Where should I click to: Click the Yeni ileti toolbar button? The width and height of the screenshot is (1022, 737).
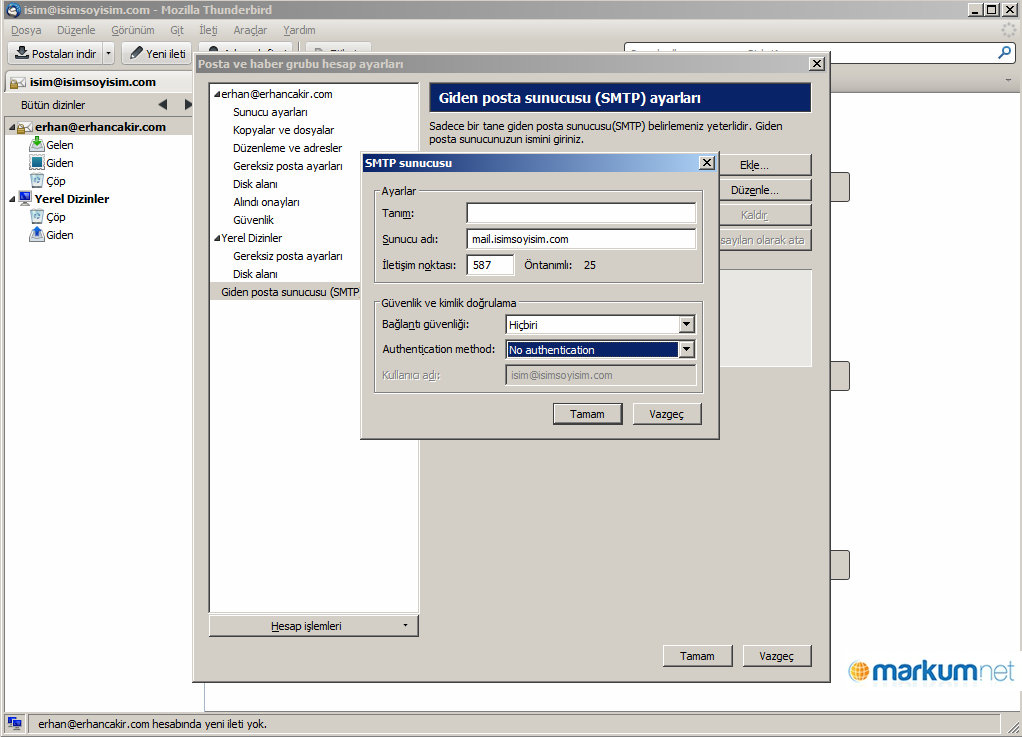[157, 53]
